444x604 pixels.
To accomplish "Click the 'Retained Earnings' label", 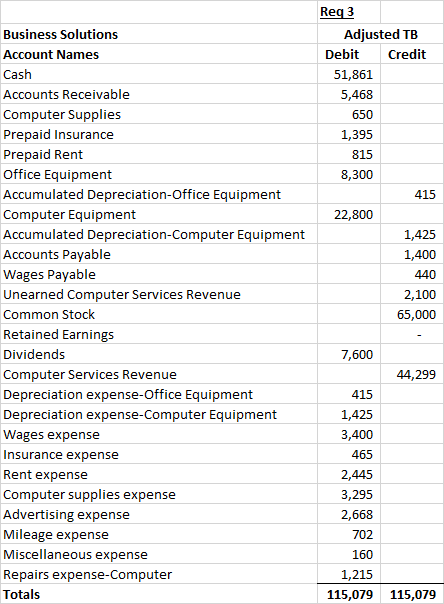I will [59, 335].
